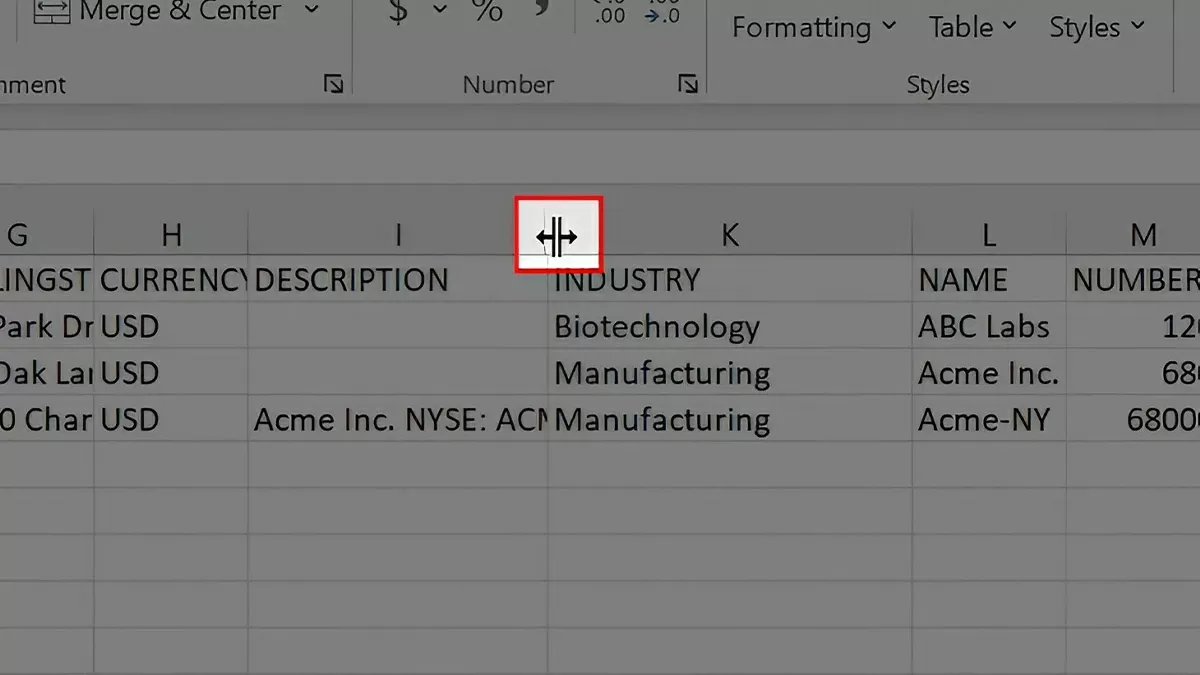This screenshot has width=1200, height=675.
Task: Click Decrease Decimal icon
Action: click(x=660, y=12)
